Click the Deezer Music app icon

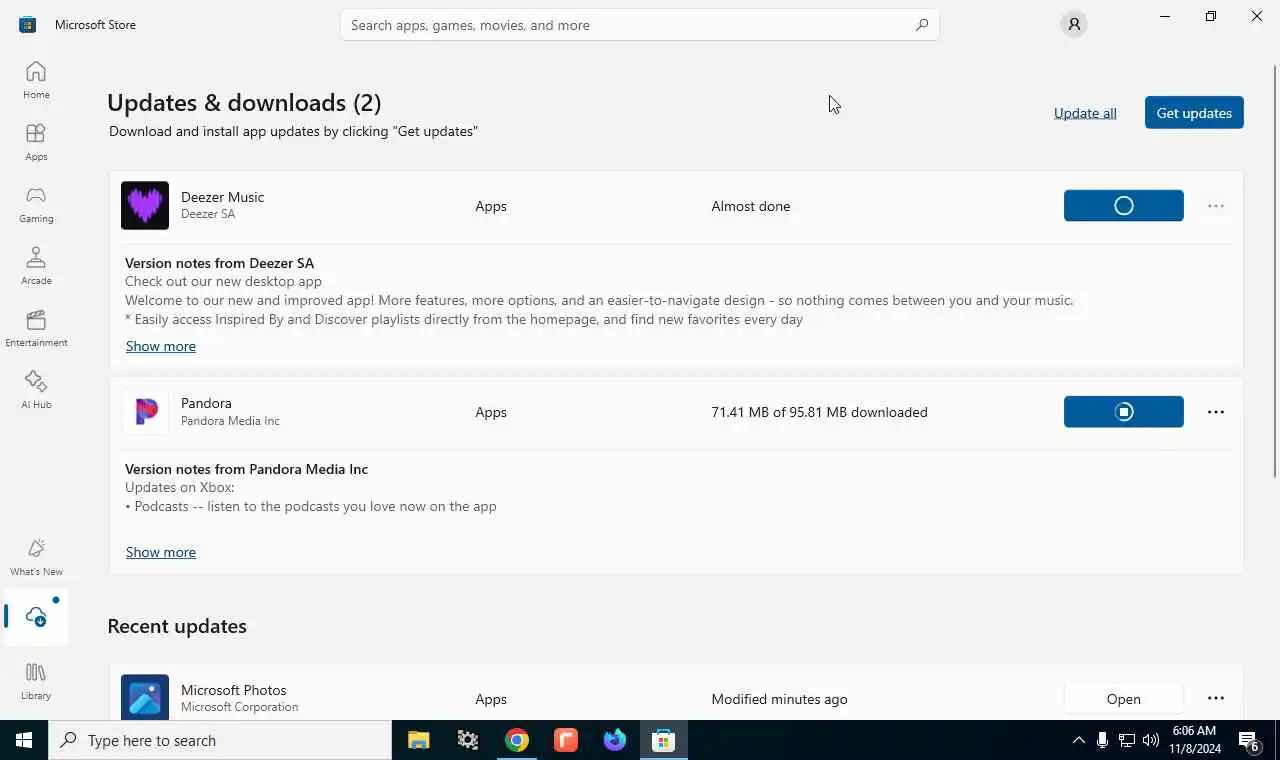145,206
